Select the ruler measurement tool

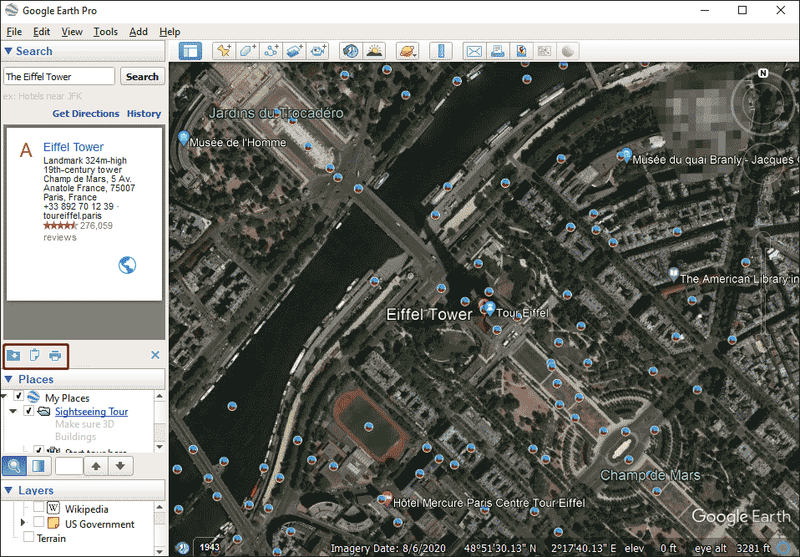[441, 51]
